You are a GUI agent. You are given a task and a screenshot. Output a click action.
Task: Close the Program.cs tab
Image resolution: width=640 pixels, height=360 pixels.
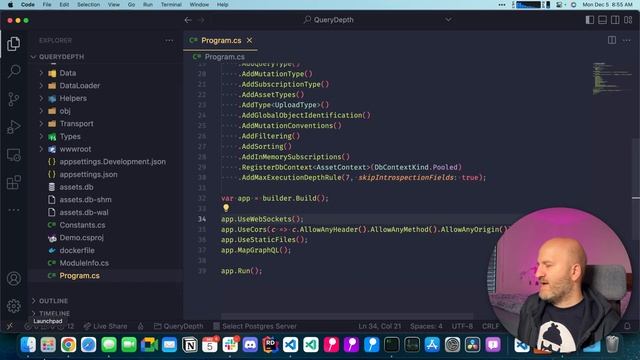(x=249, y=40)
